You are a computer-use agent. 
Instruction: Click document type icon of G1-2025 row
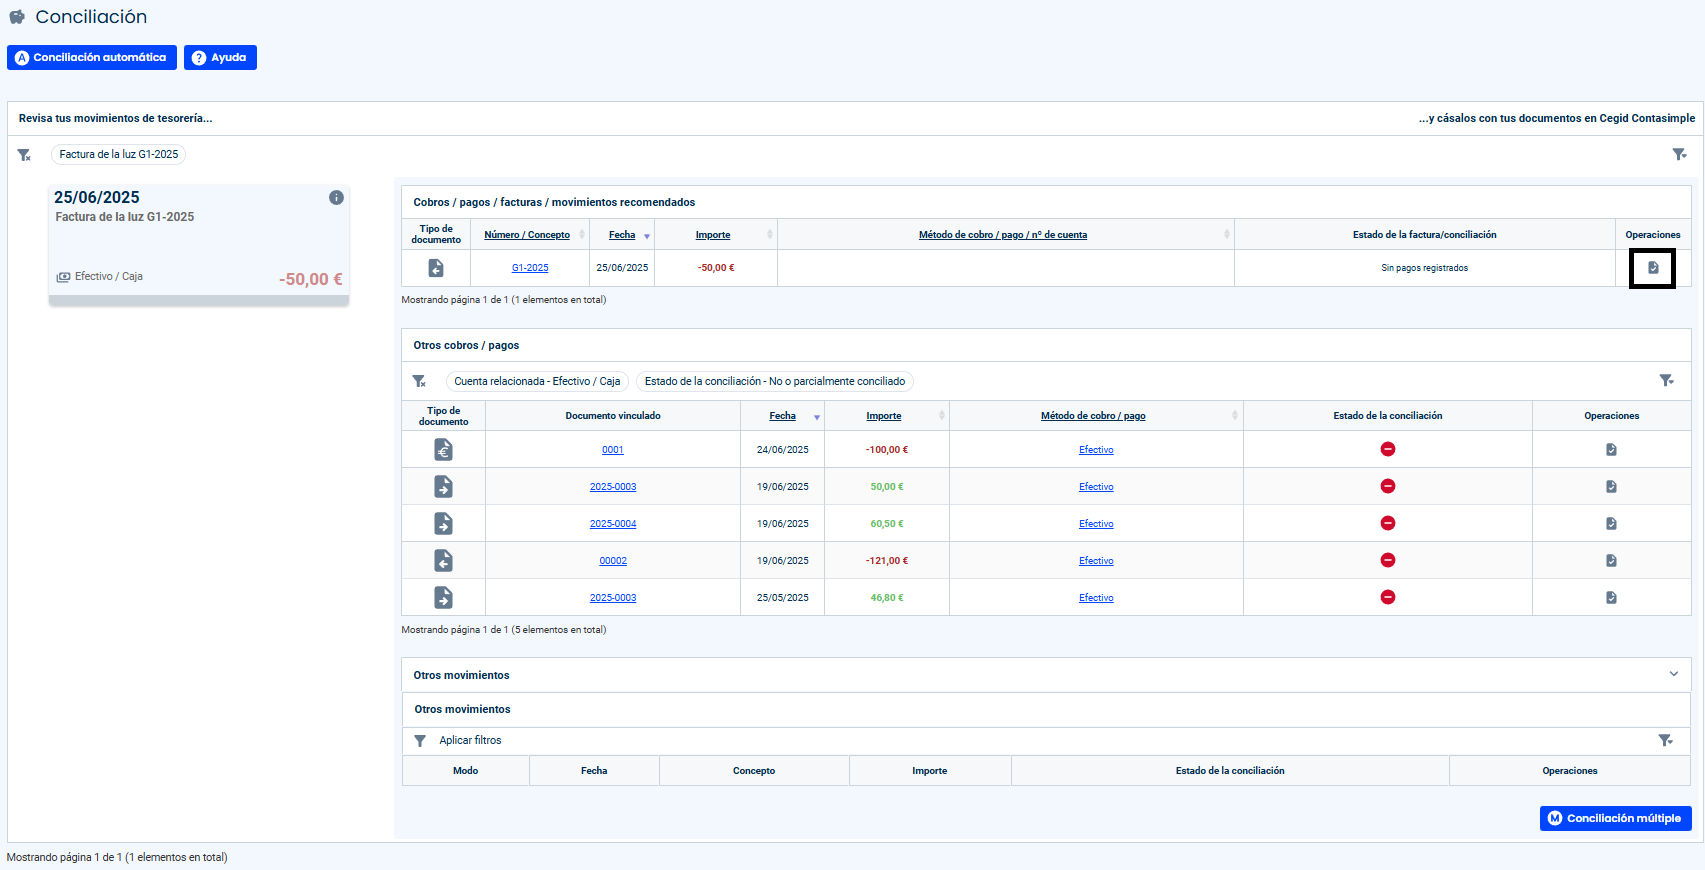pos(436,268)
